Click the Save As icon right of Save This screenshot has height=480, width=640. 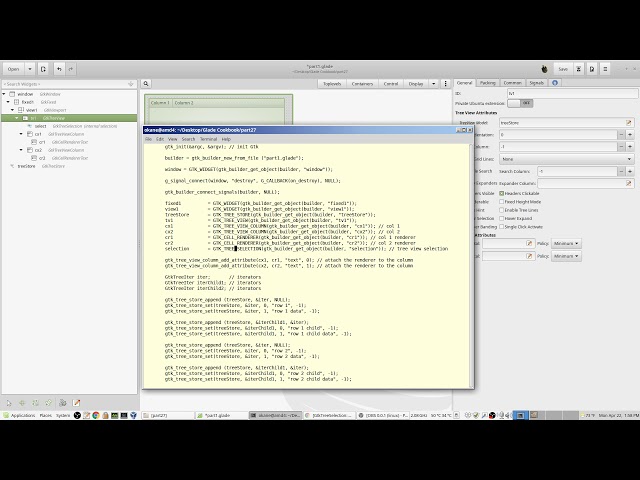coord(578,69)
